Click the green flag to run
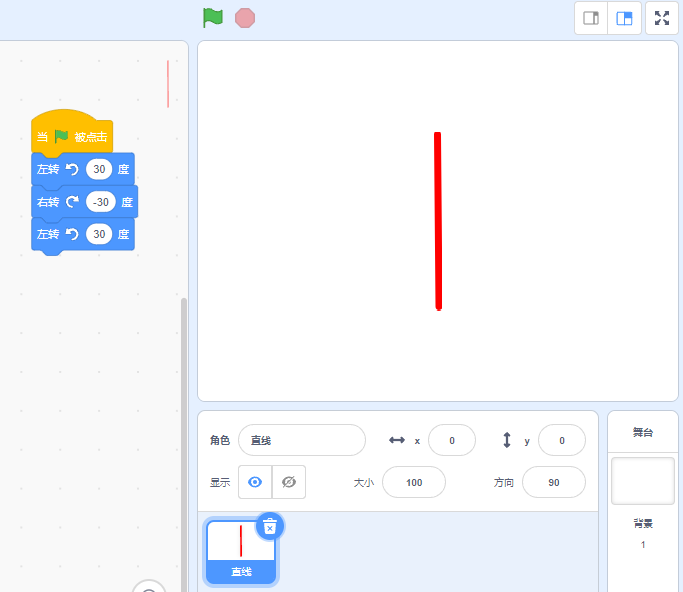Image resolution: width=683 pixels, height=592 pixels. coord(213,18)
